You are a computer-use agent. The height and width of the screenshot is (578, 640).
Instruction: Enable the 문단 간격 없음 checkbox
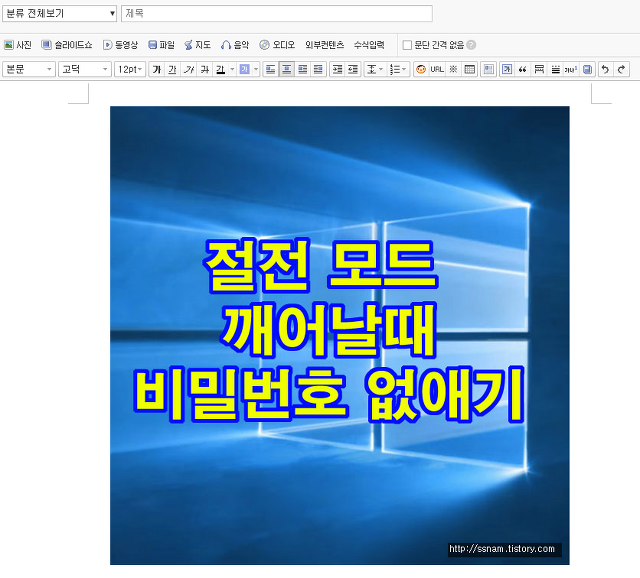coord(407,45)
